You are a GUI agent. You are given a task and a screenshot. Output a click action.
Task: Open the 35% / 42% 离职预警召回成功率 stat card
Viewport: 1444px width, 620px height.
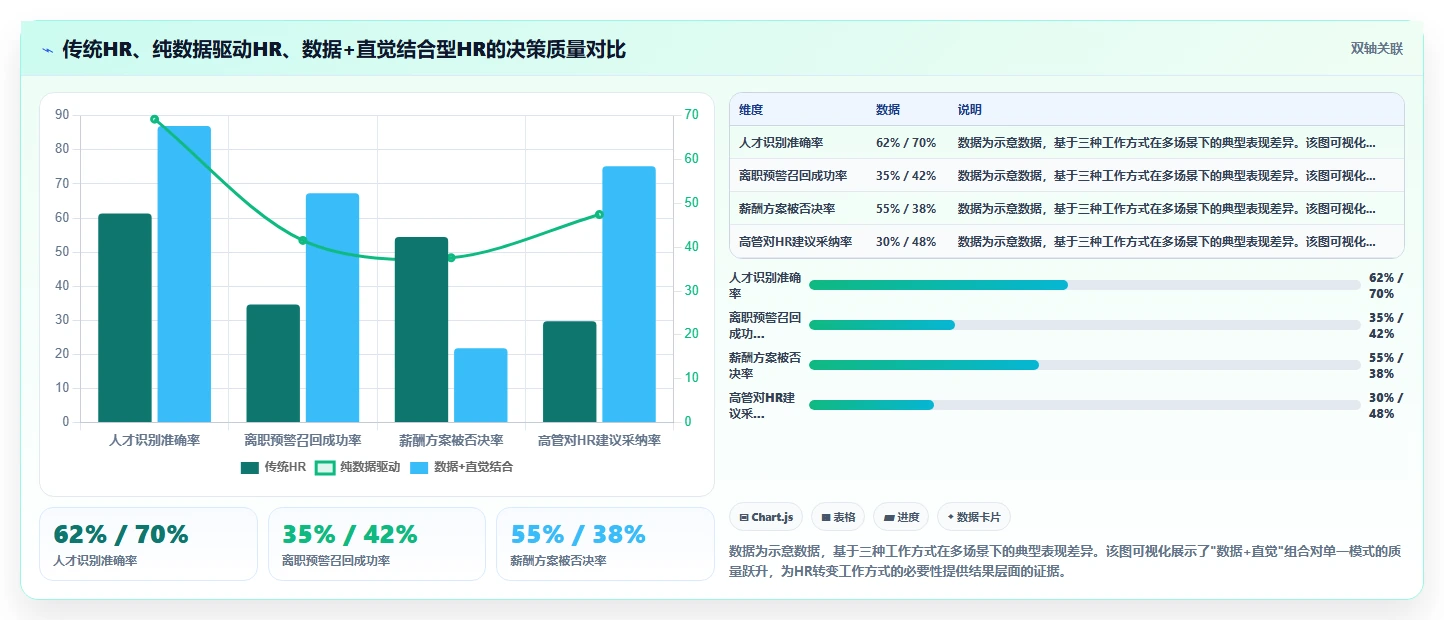377,544
